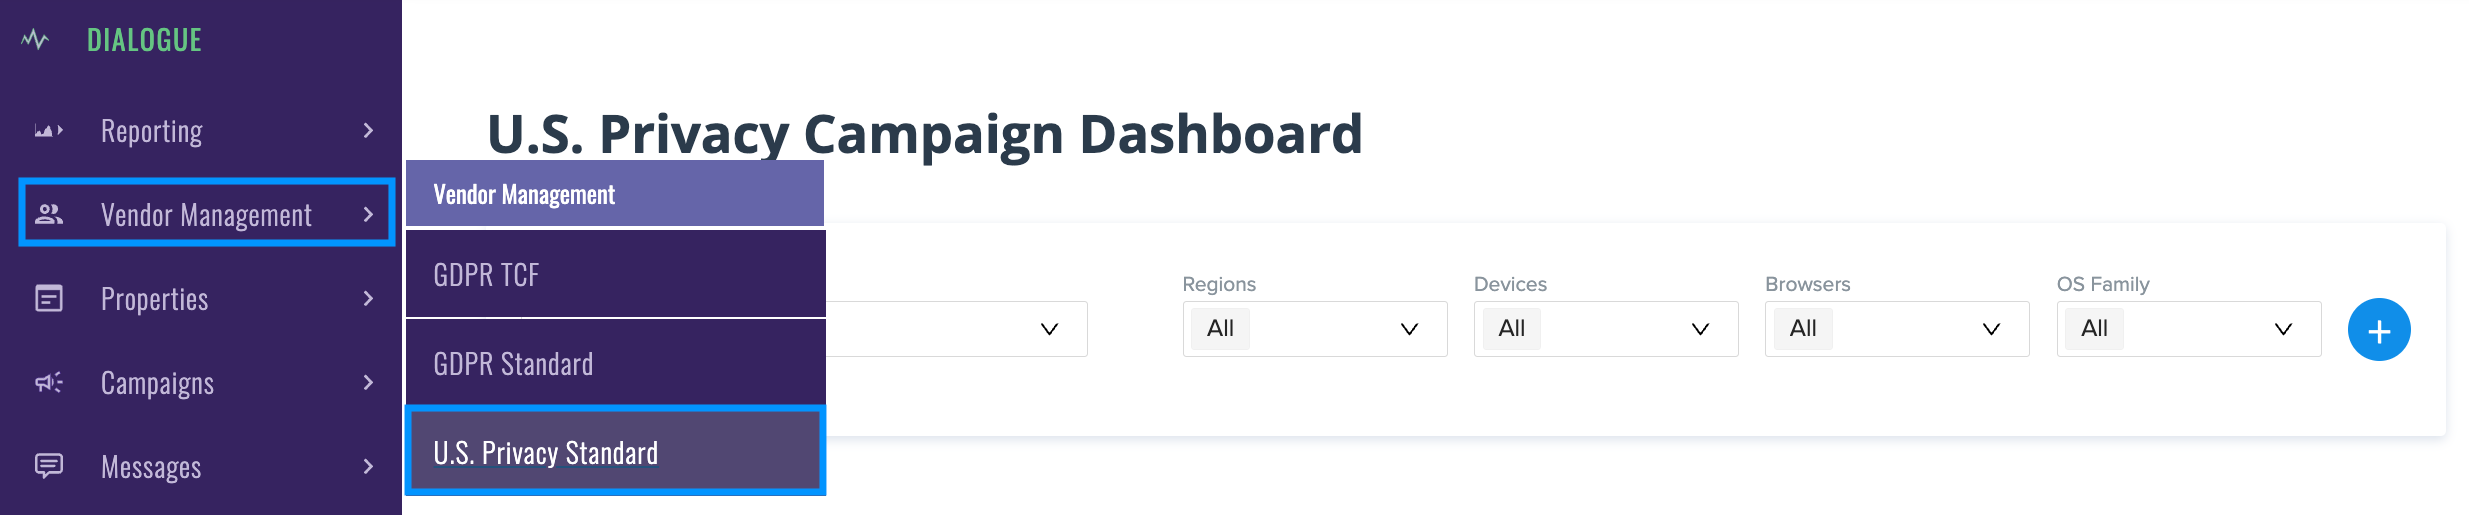The image size is (2469, 515).
Task: Open the OS Family dropdown
Action: point(2189,329)
